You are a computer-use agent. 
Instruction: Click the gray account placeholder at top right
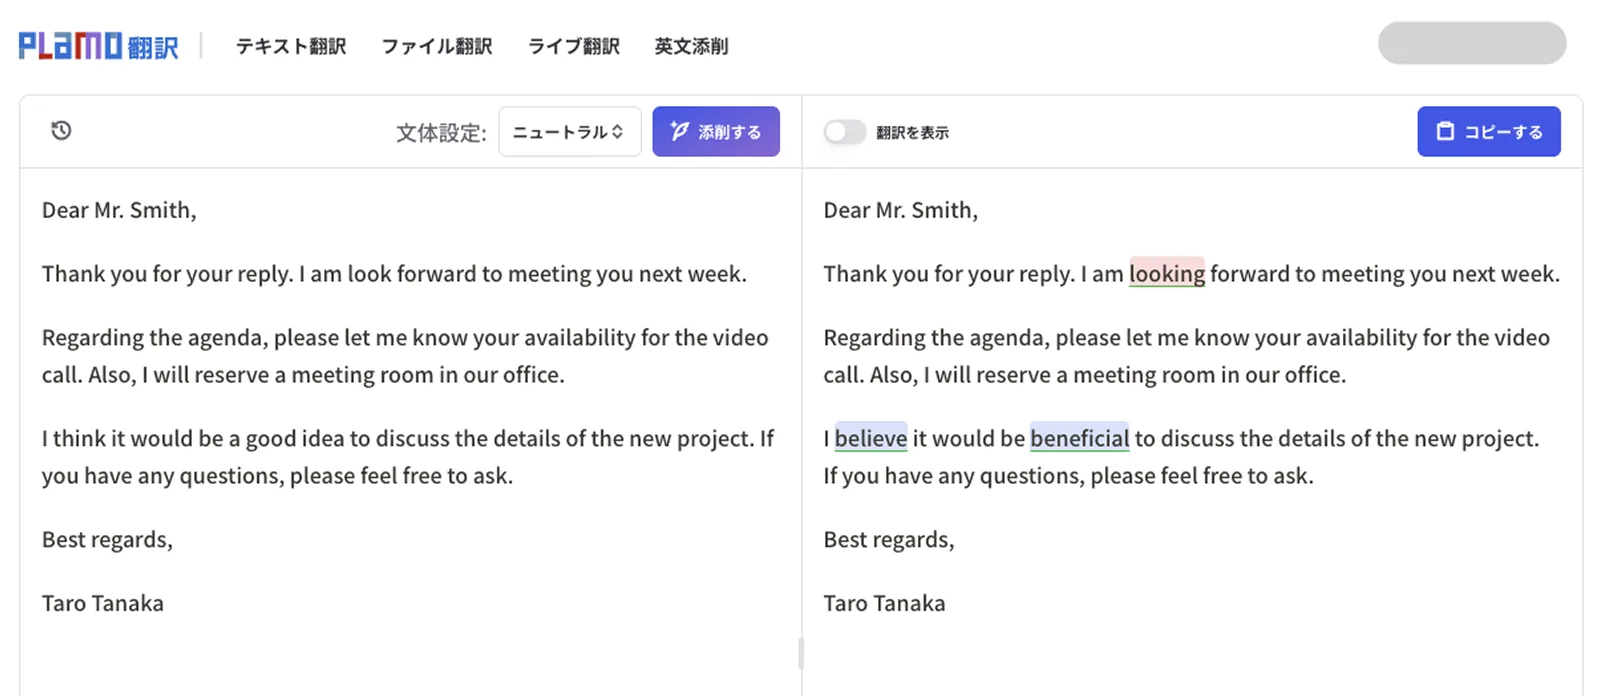(1472, 43)
